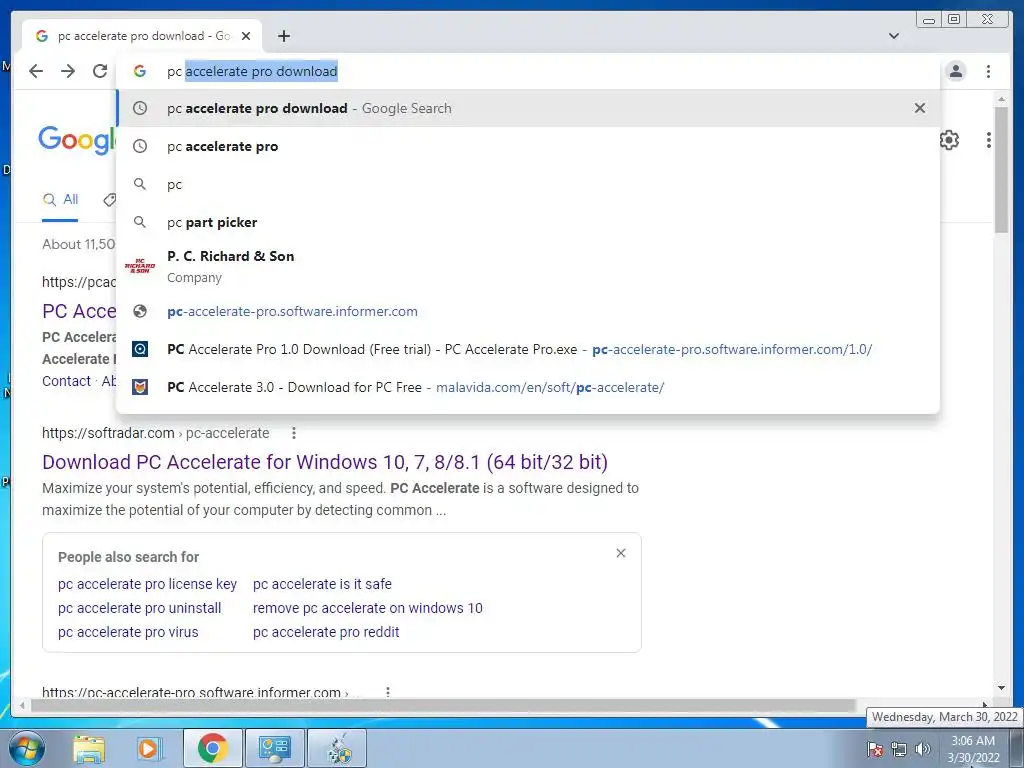This screenshot has width=1024, height=768.
Task: Search 'remove pc accelerate on windows 10'
Action: pyautogui.click(x=368, y=608)
